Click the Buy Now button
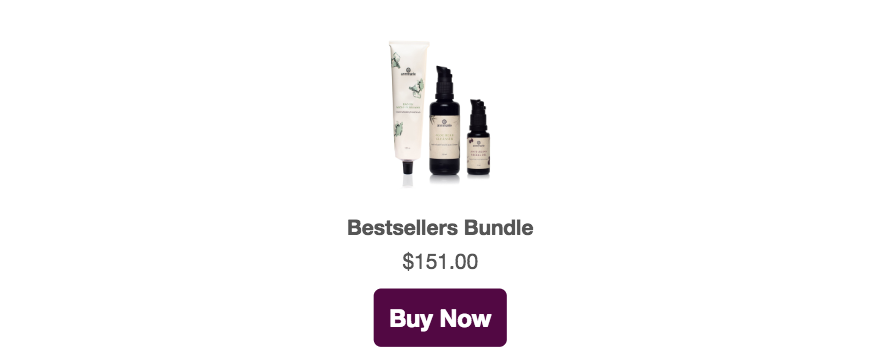 pyautogui.click(x=440, y=318)
